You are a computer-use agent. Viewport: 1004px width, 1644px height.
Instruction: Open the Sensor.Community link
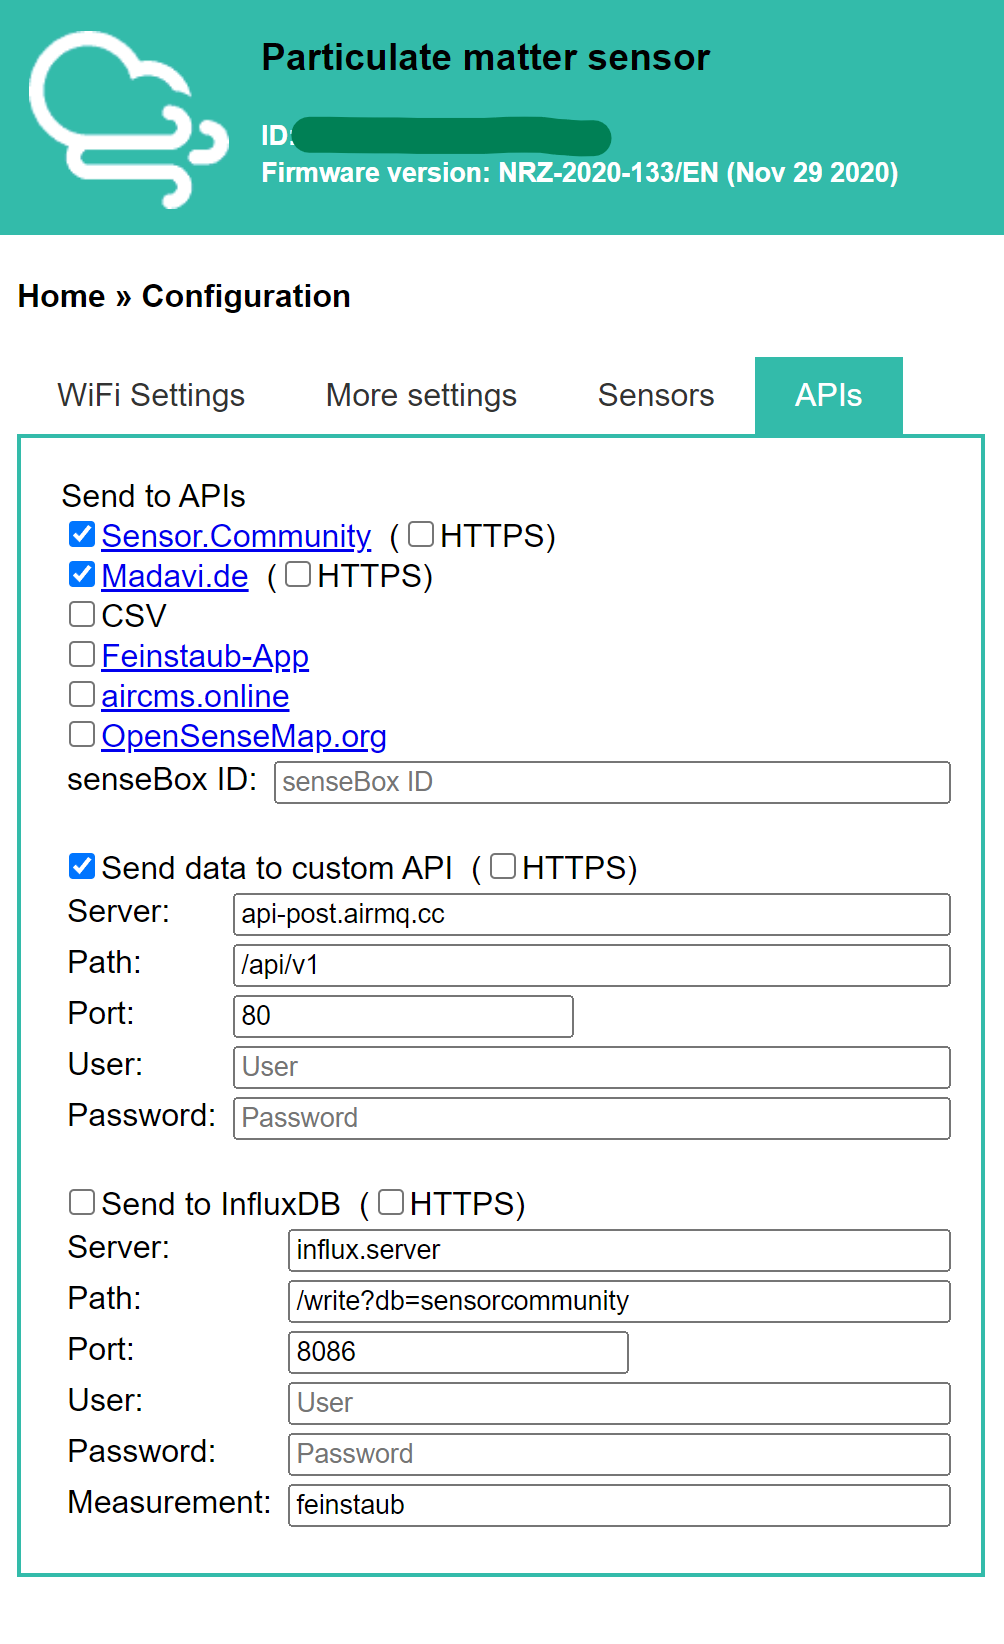tap(236, 537)
